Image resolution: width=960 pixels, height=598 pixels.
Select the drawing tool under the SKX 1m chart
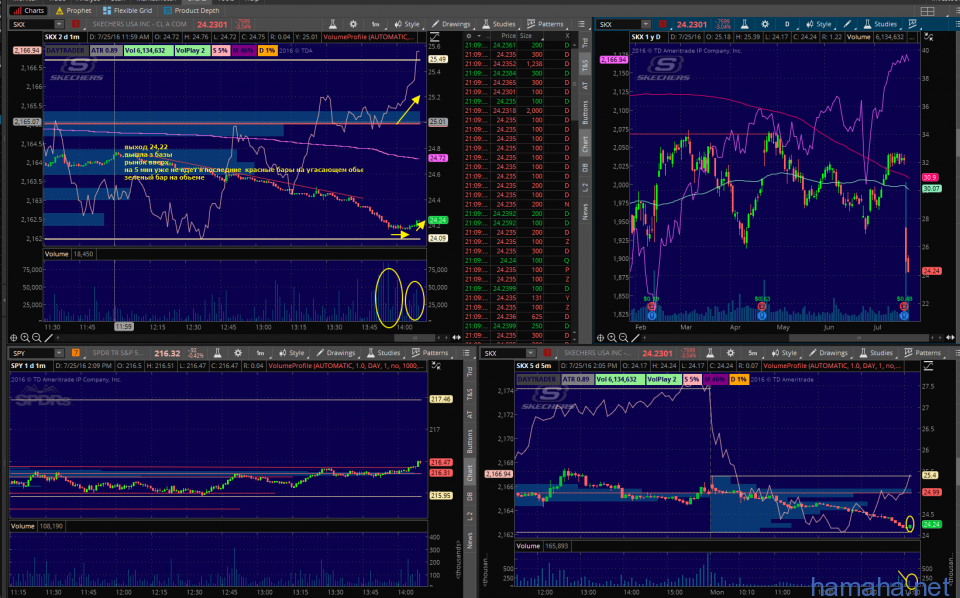click(x=48, y=338)
